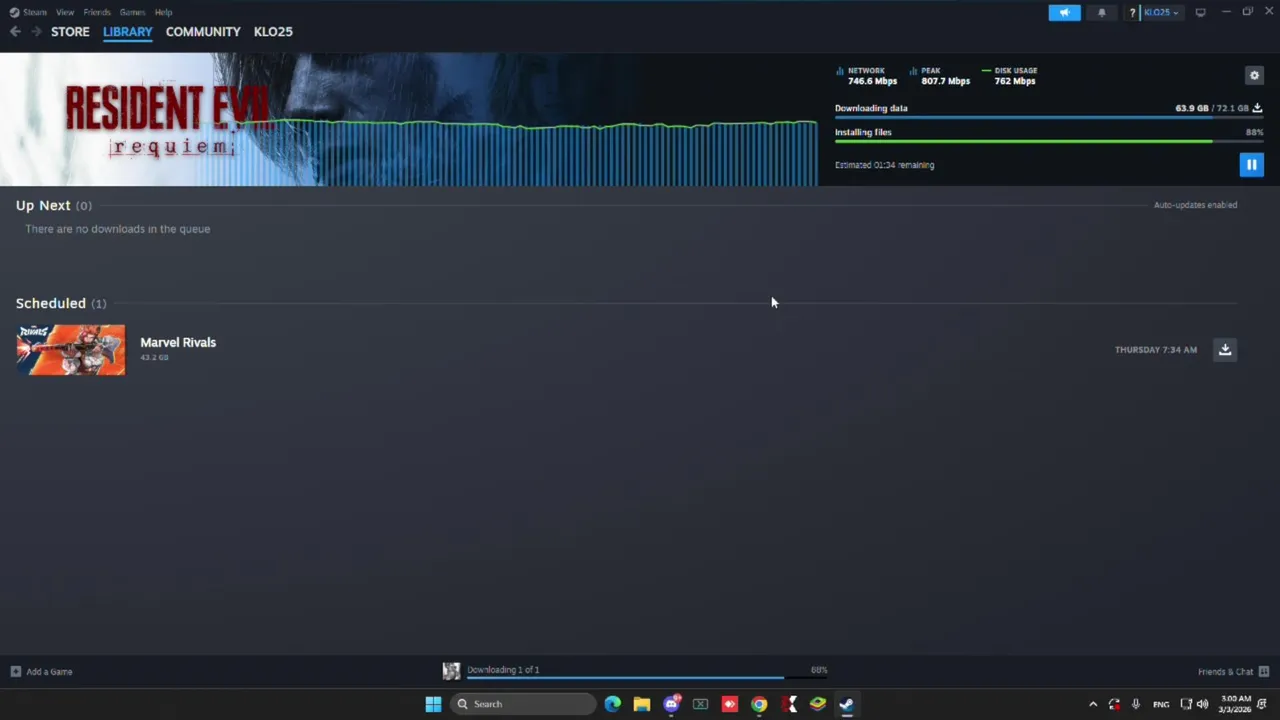Pause the Resident Evil download
The width and height of the screenshot is (1280, 720).
(x=1251, y=165)
